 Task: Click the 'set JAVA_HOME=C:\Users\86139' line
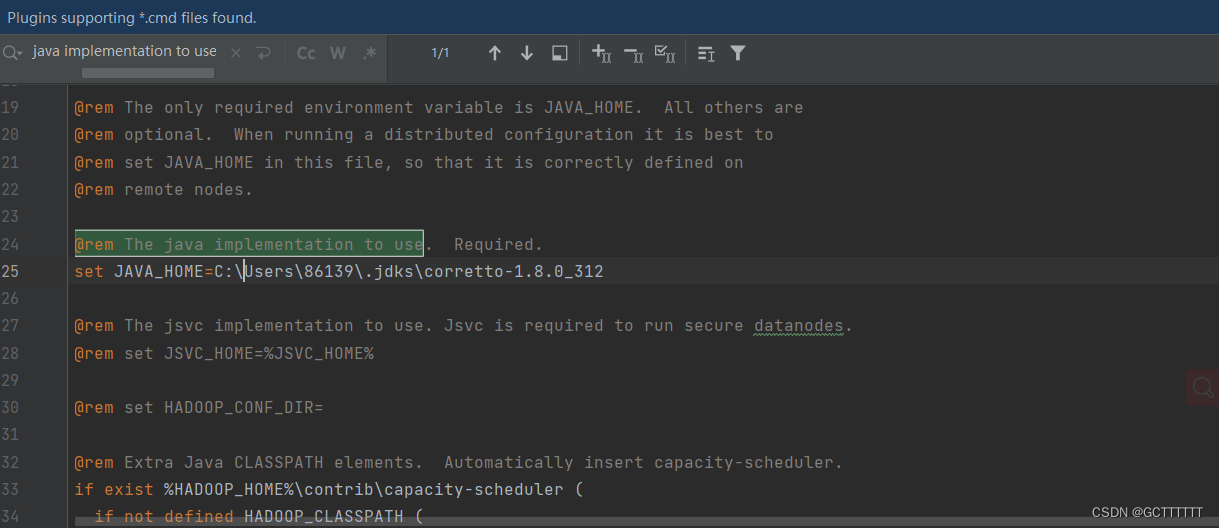[339, 271]
